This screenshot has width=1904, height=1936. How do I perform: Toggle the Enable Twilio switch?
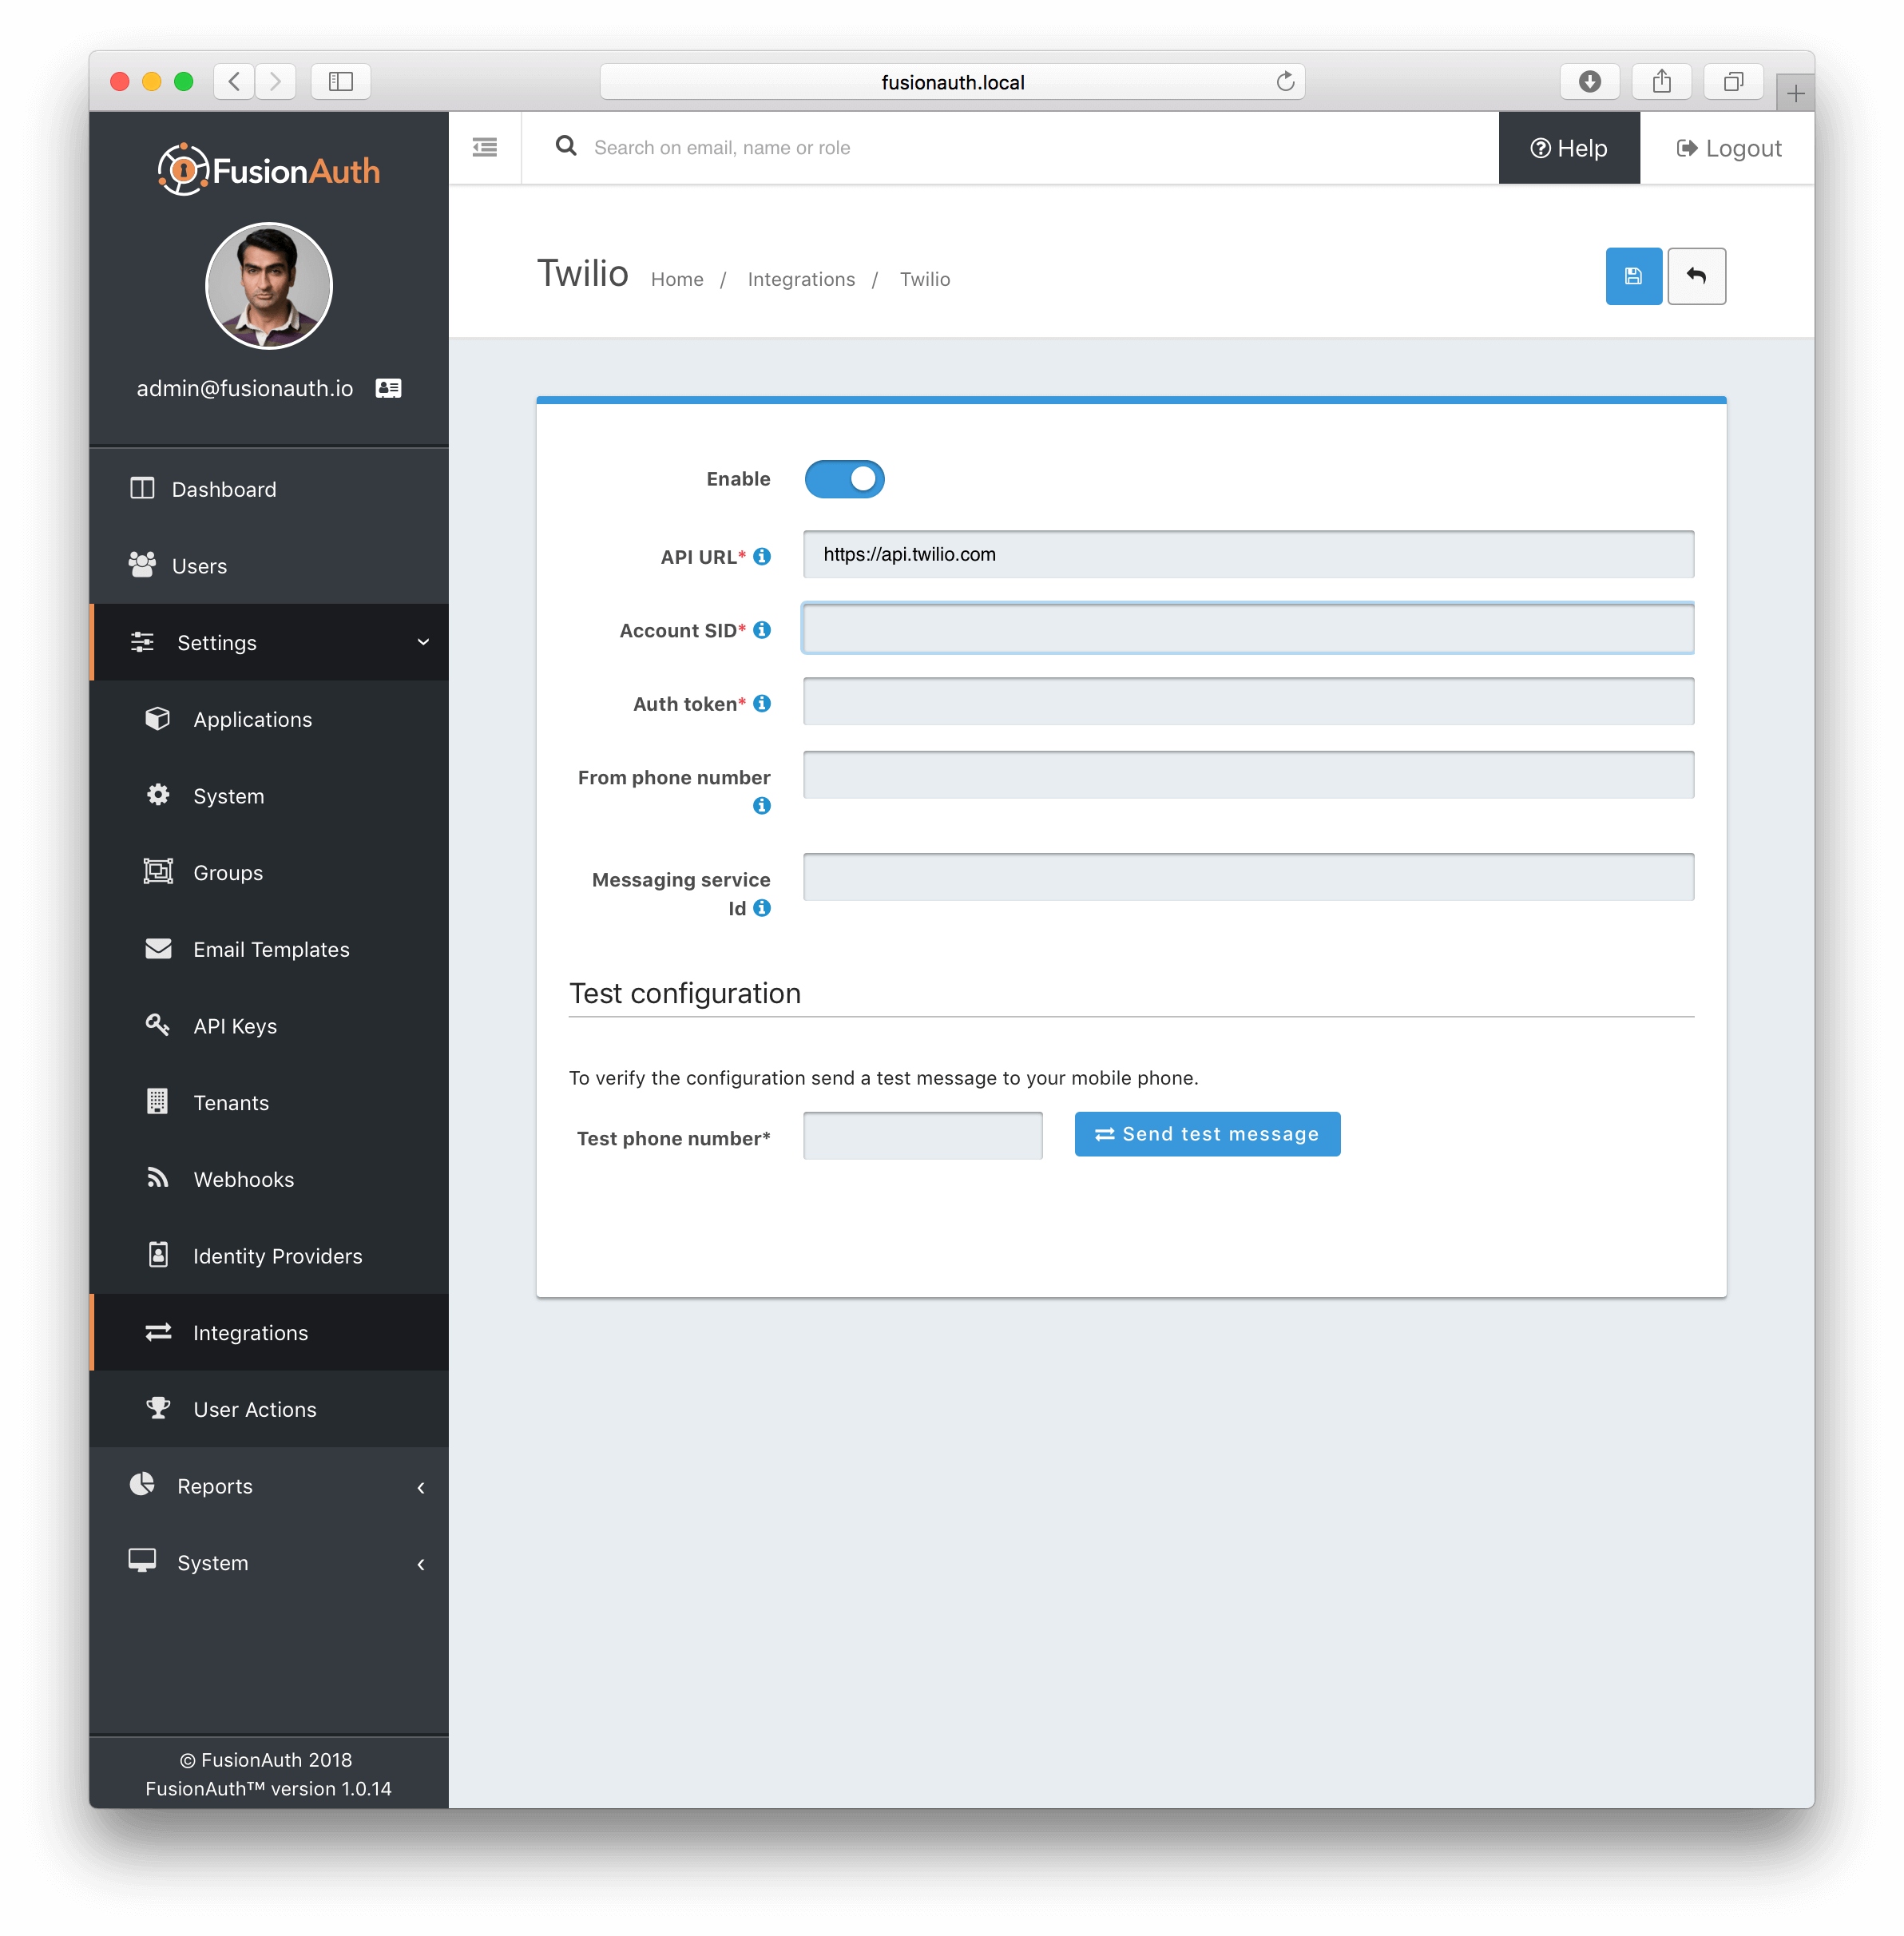846,478
